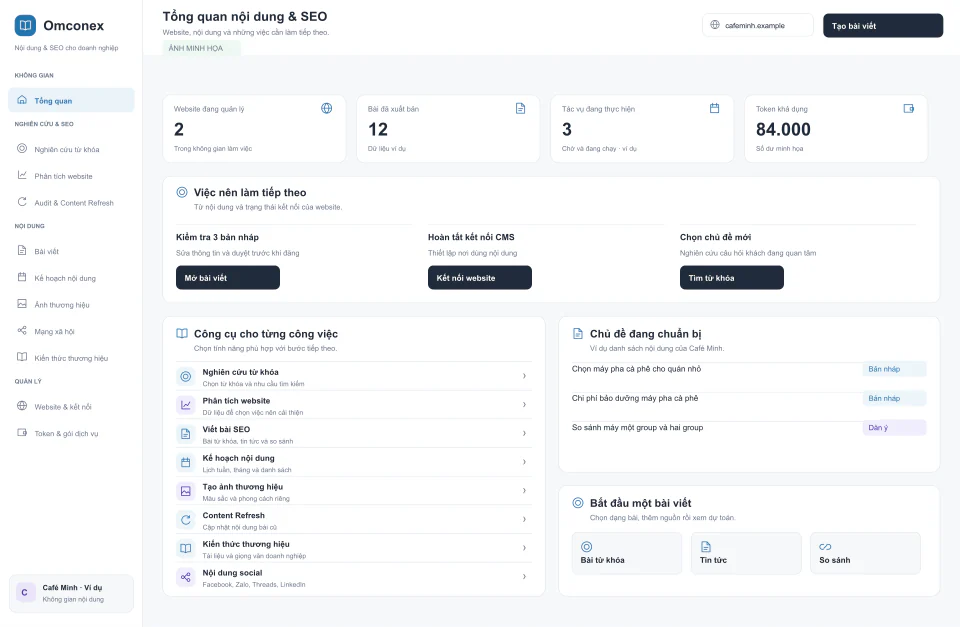This screenshot has height=627, width=960.
Task: Select Tổng quan in the sidebar
Action: pyautogui.click(x=71, y=100)
